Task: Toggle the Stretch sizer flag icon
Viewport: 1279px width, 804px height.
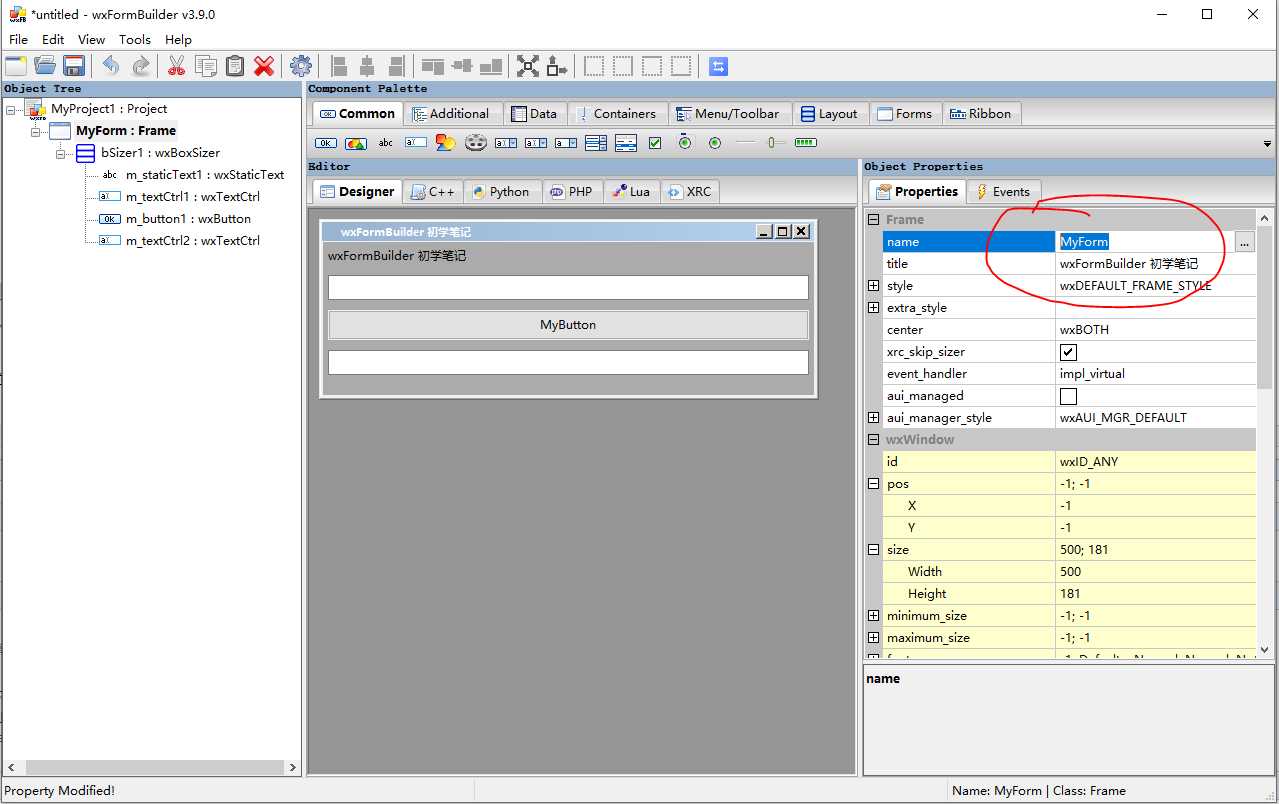Action: [557, 66]
